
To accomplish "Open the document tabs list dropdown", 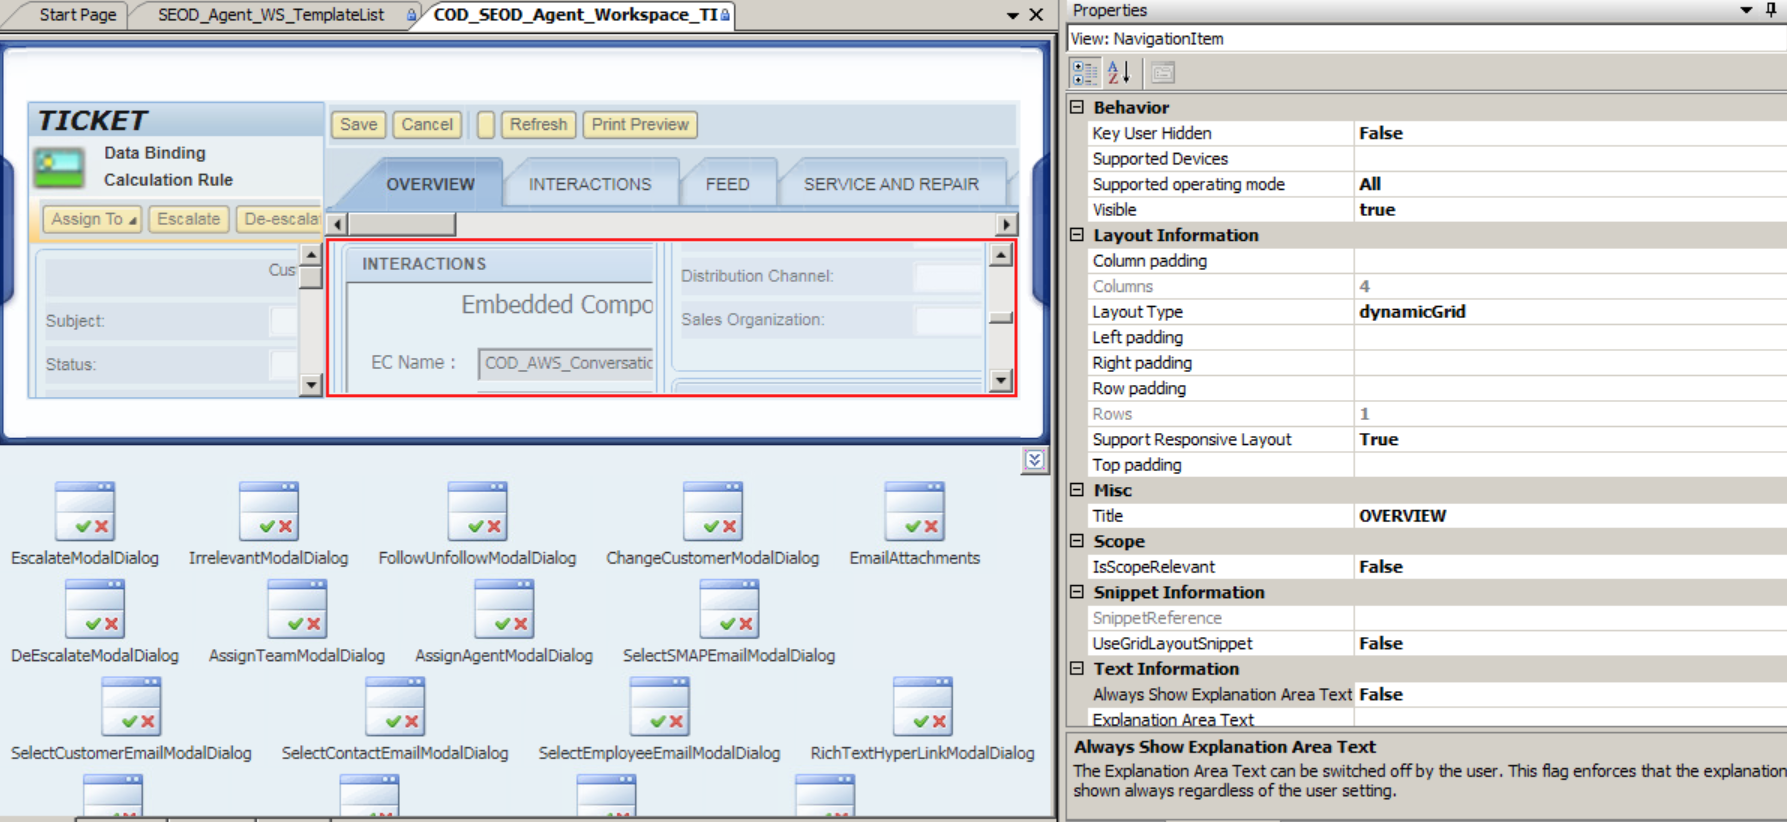I will point(1012,15).
